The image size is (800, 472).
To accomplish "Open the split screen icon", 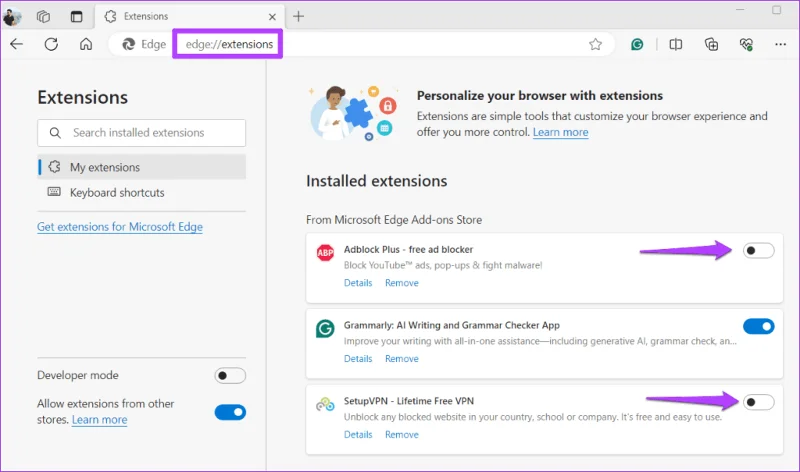I will pyautogui.click(x=676, y=44).
